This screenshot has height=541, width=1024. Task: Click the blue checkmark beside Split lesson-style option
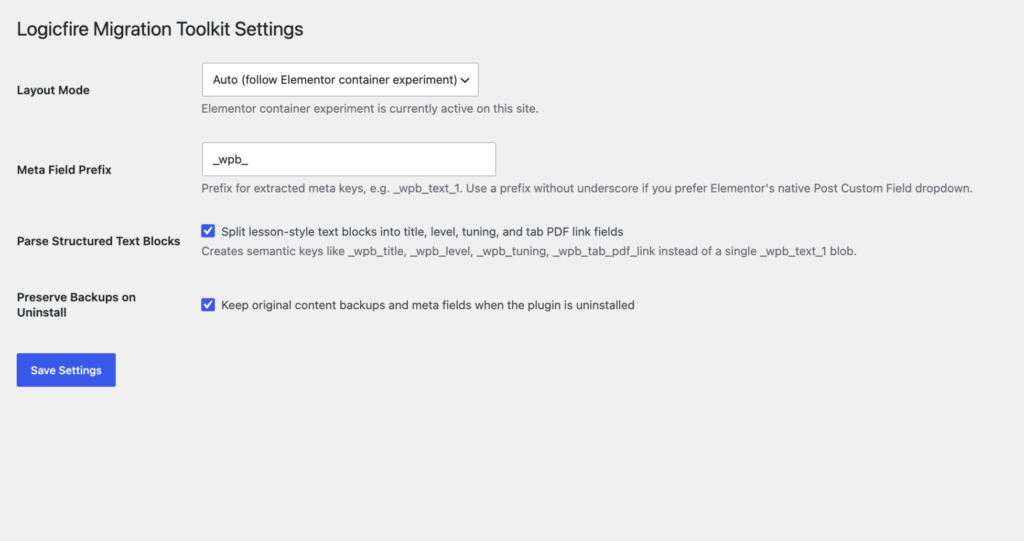[x=208, y=231]
